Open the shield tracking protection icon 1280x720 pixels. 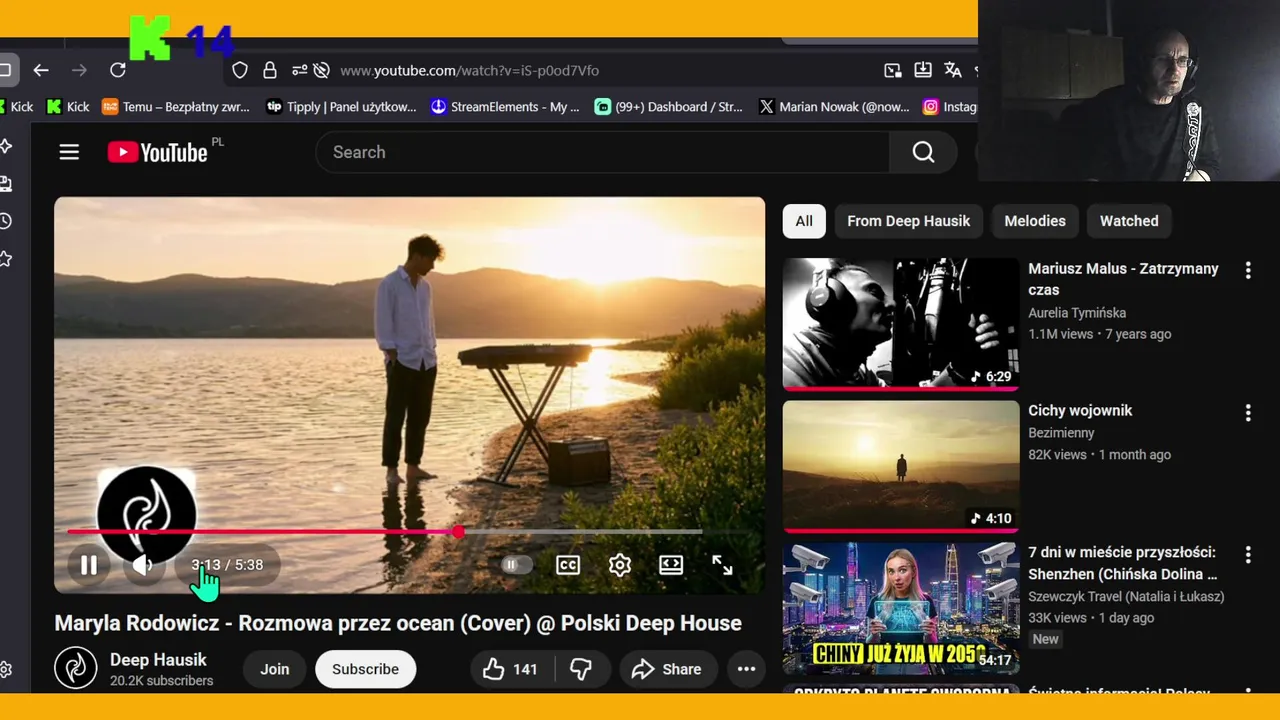click(240, 70)
